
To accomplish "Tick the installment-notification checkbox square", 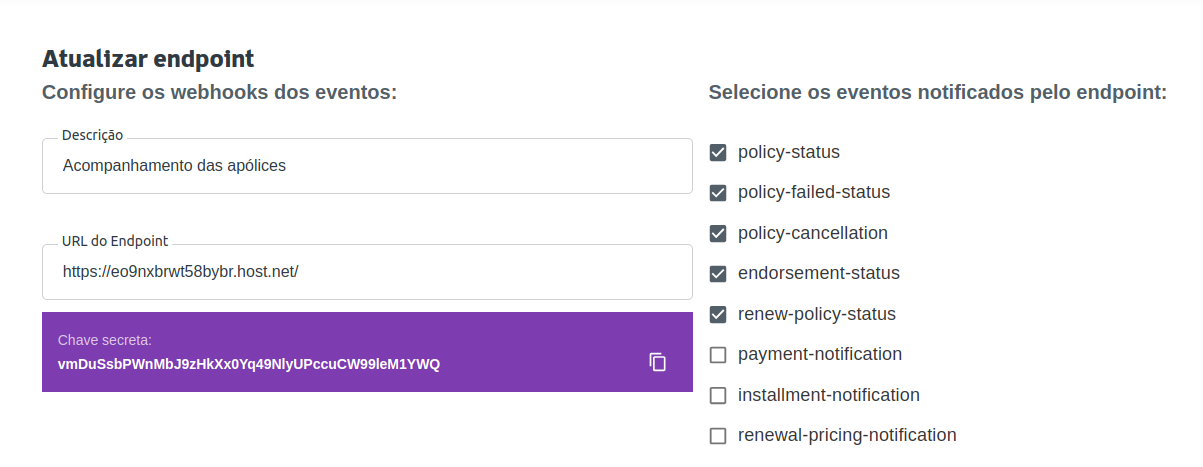I will coord(718,395).
